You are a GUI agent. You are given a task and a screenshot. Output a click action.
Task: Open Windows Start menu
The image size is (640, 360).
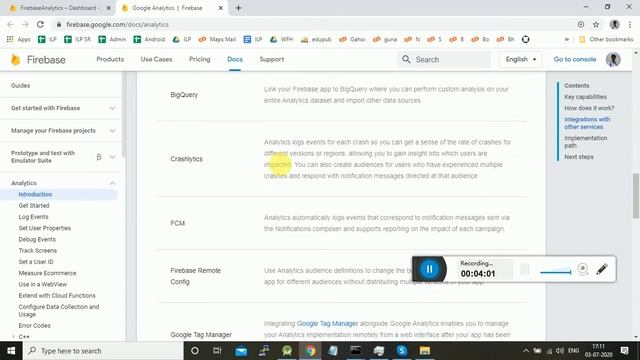(11, 351)
